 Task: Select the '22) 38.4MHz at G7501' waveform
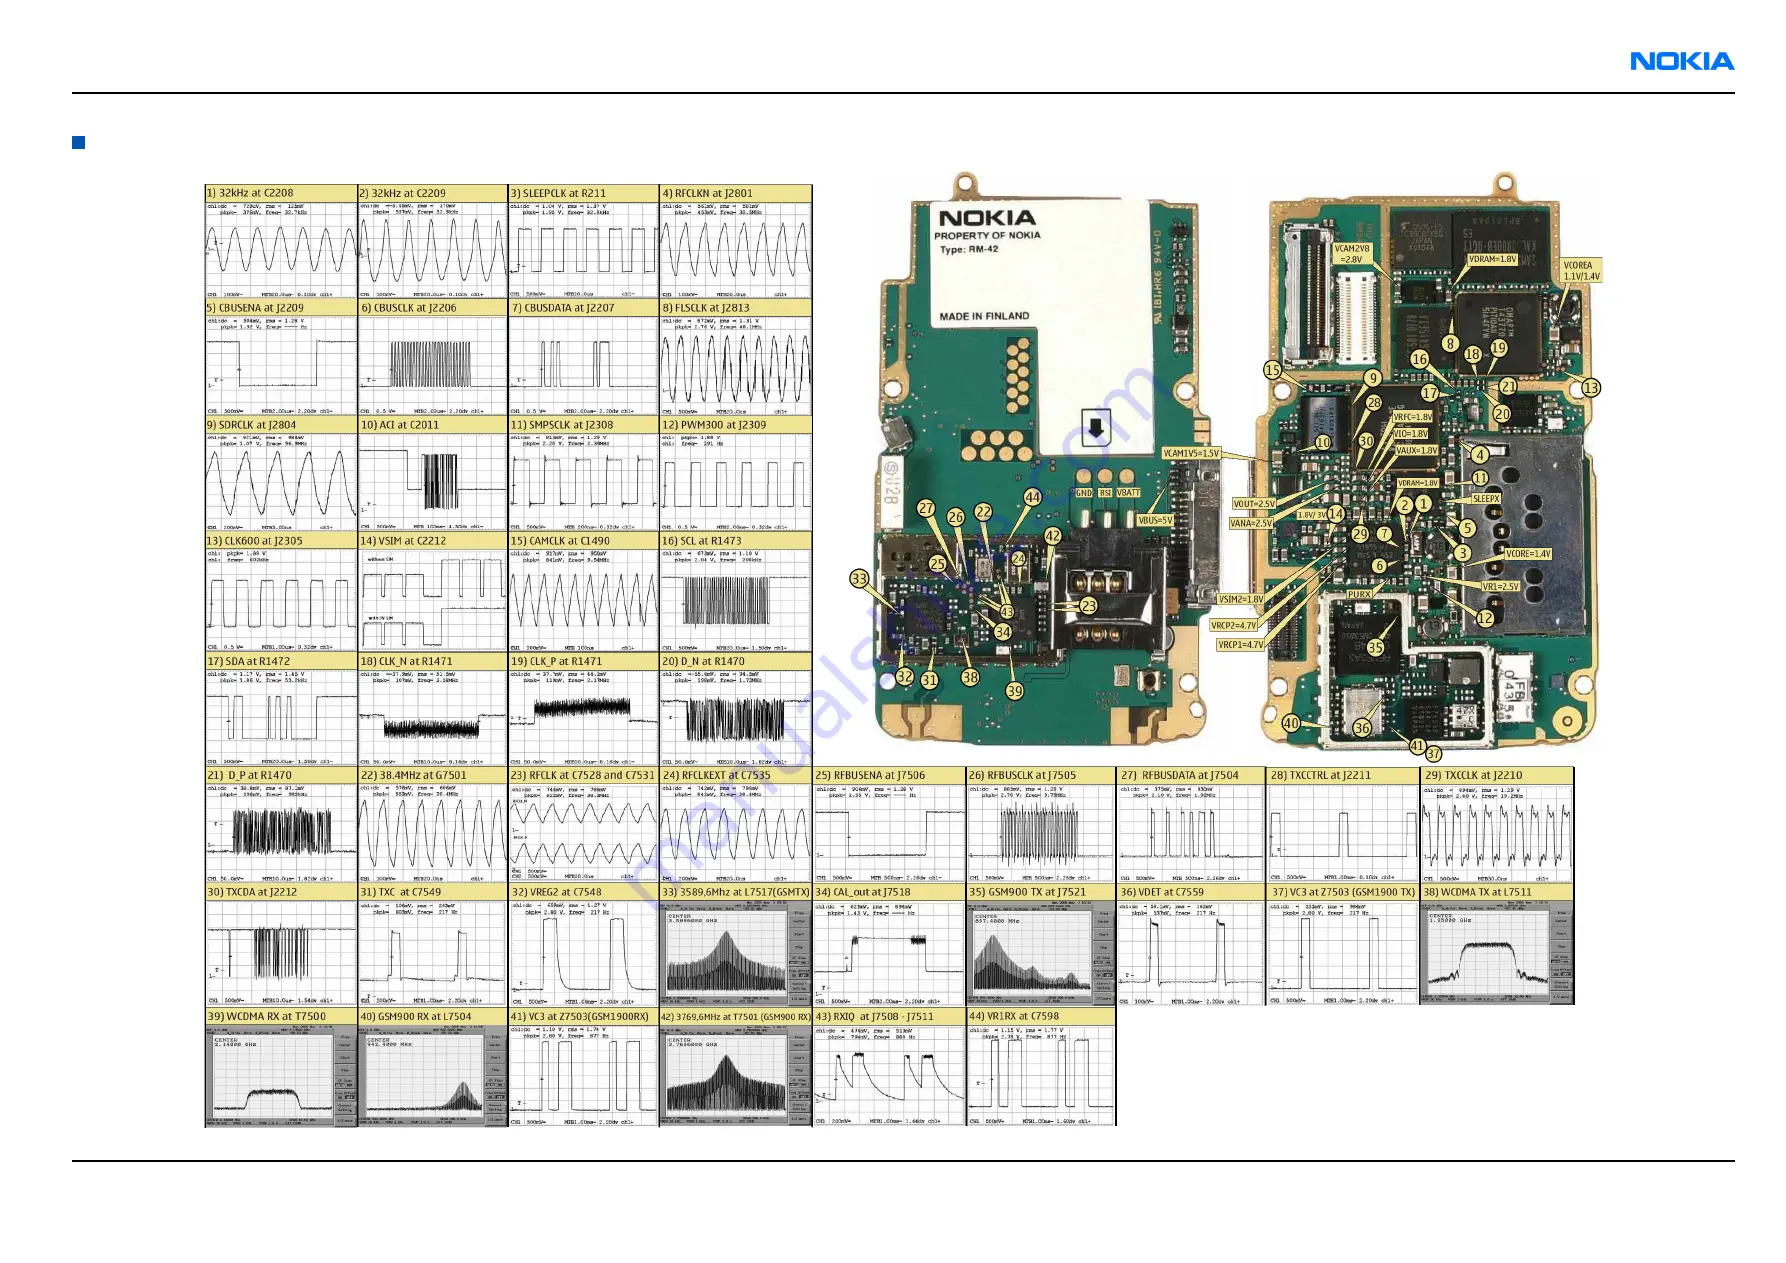click(433, 833)
